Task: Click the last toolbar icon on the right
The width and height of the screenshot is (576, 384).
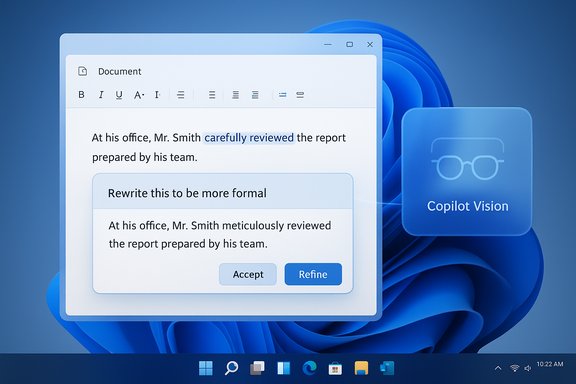Action: tap(300, 95)
